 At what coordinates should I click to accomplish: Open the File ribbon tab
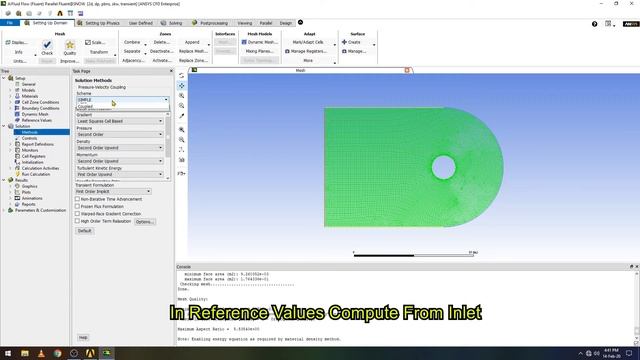[10, 23]
